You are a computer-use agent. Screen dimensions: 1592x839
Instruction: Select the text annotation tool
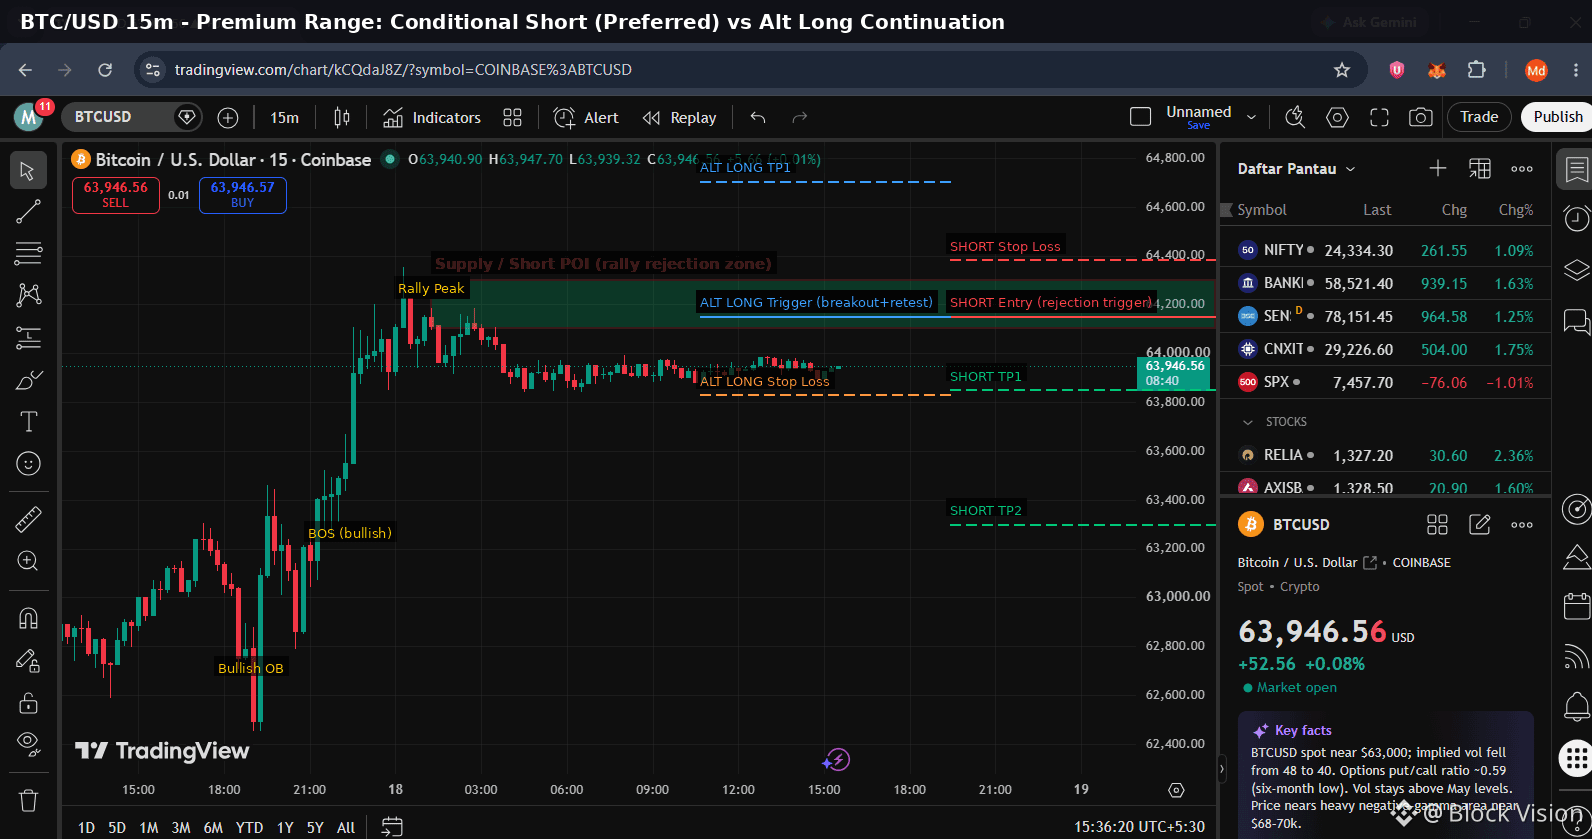28,422
